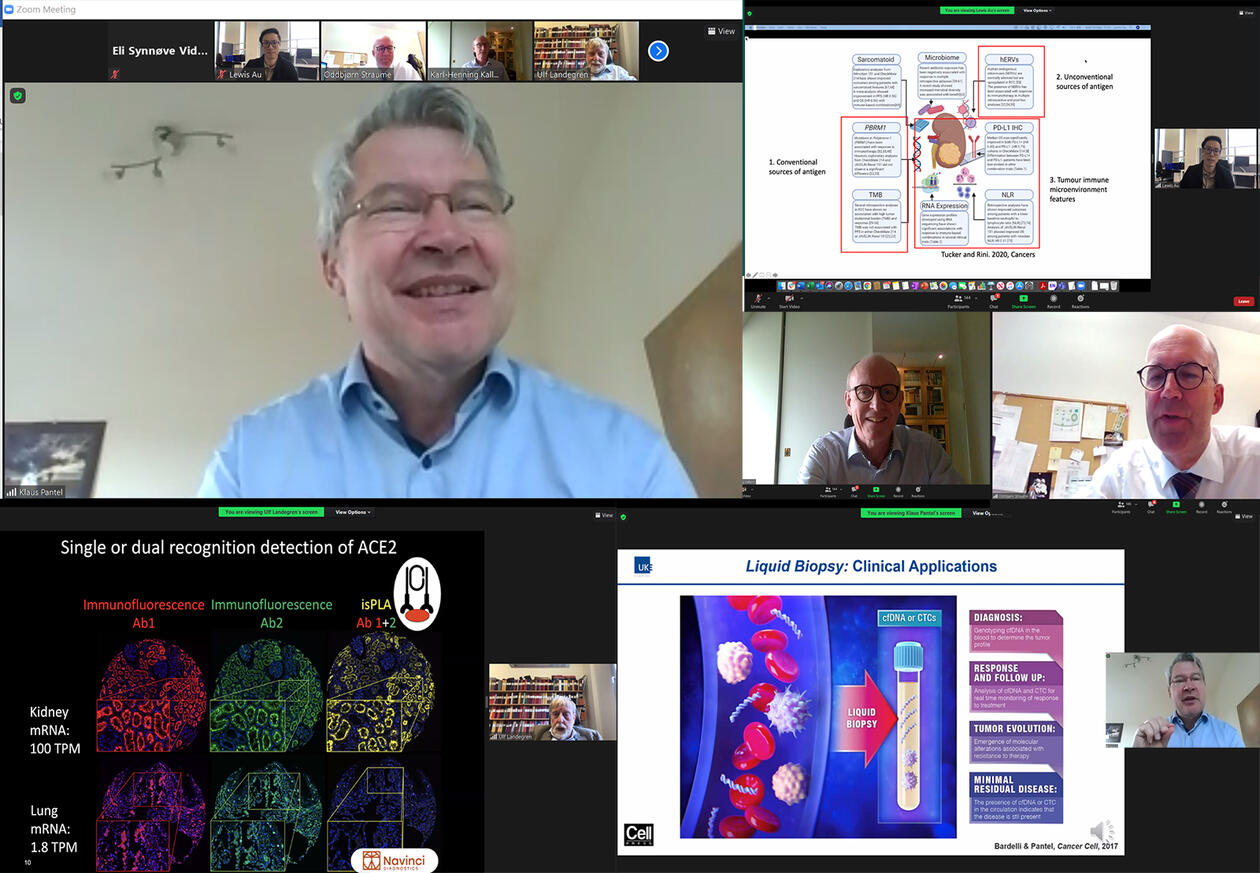Expand View Options above Lewis Au's shared screen
Screen dimensions: 1260x873
coord(1036,10)
